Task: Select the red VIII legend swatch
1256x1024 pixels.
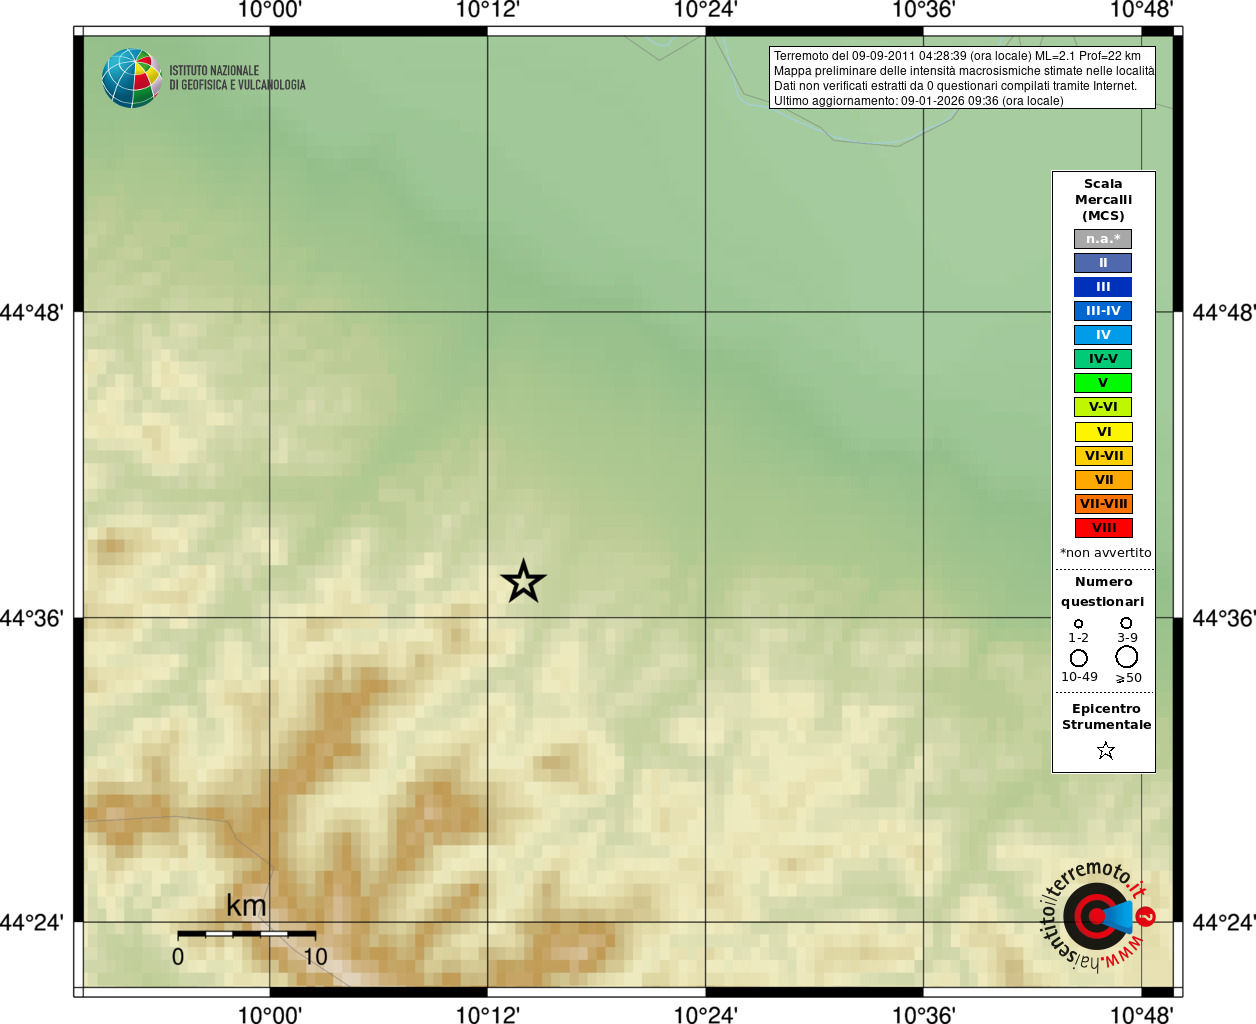Action: tap(1103, 528)
